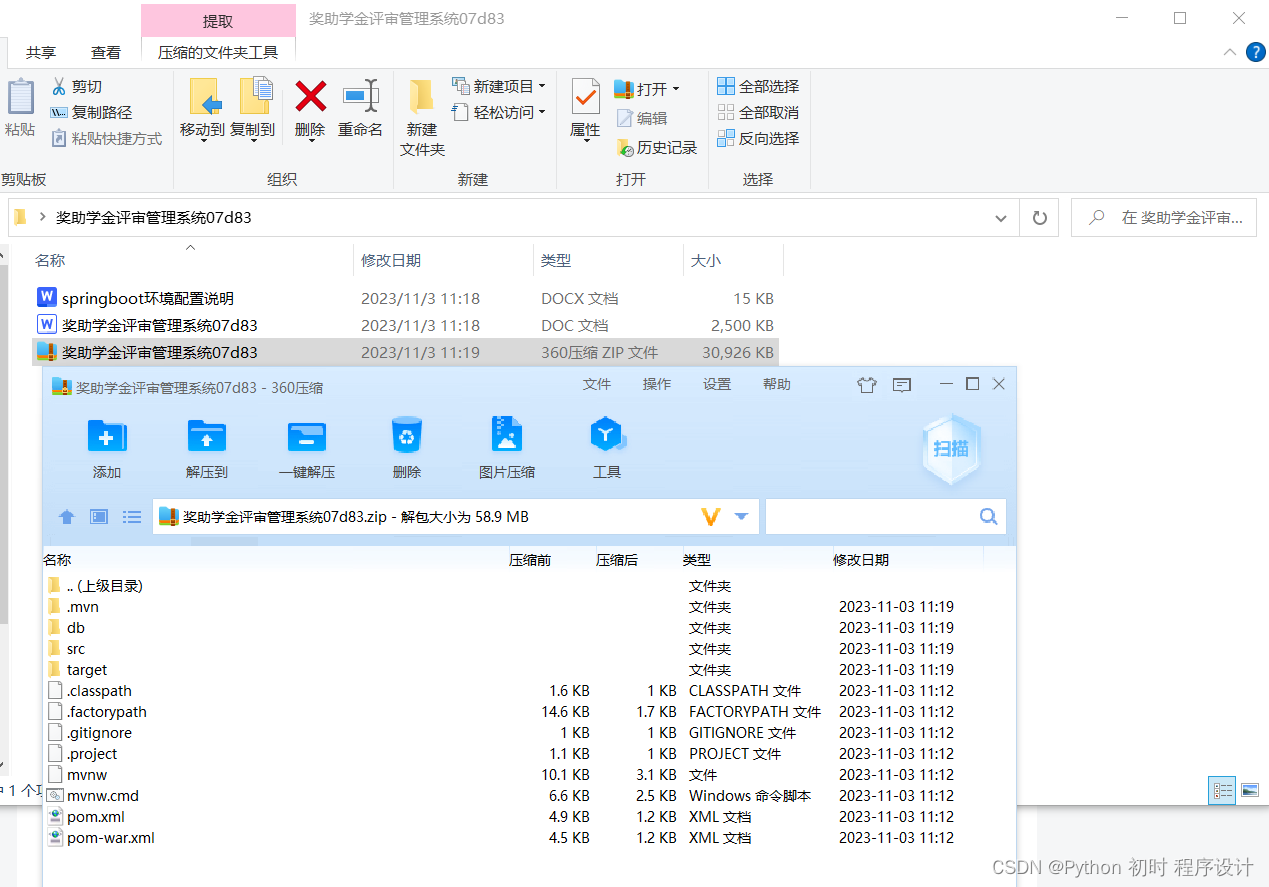The image size is (1269, 887).
Task: Expand the 移动到 dropdown
Action: click(203, 141)
